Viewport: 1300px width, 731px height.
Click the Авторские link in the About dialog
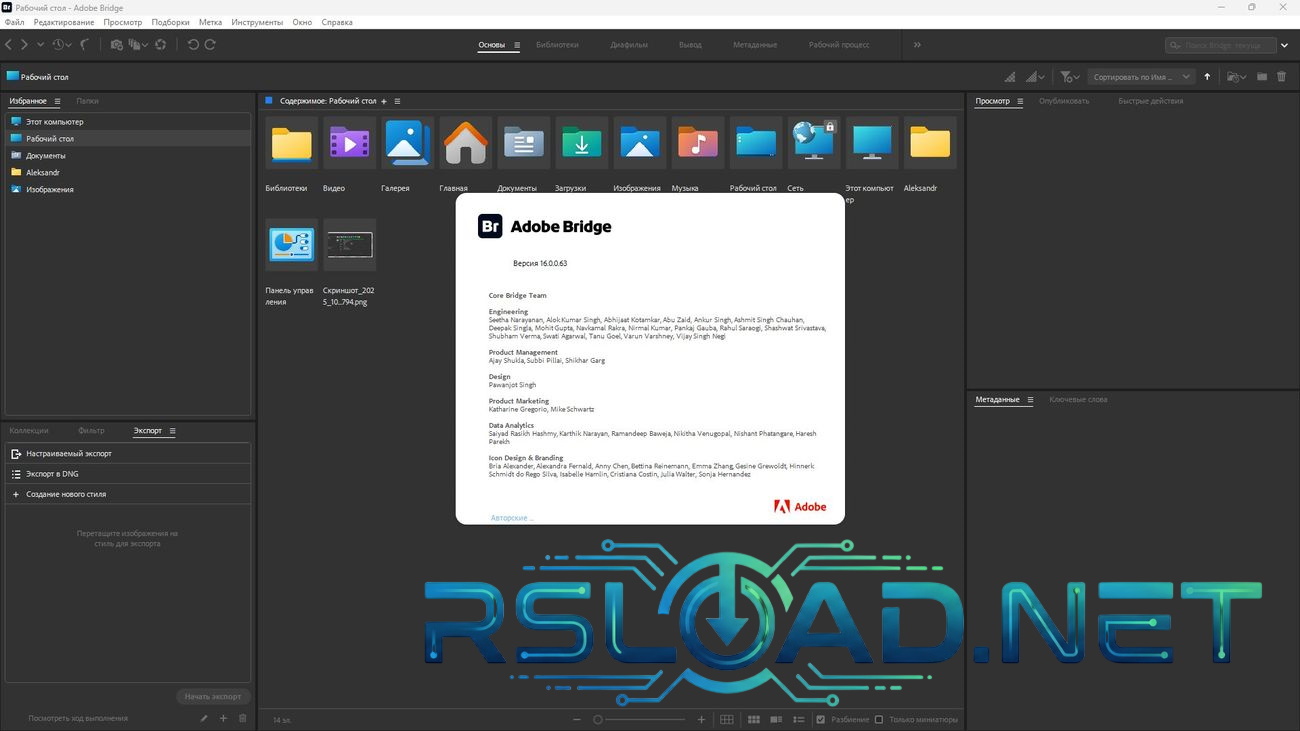(x=510, y=517)
